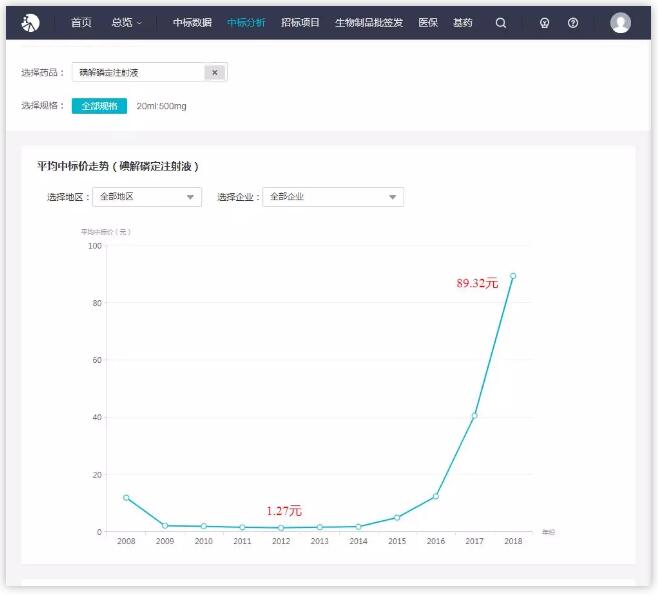This screenshot has height=595, width=658.
Task: Click the drug name input field
Action: click(138, 72)
